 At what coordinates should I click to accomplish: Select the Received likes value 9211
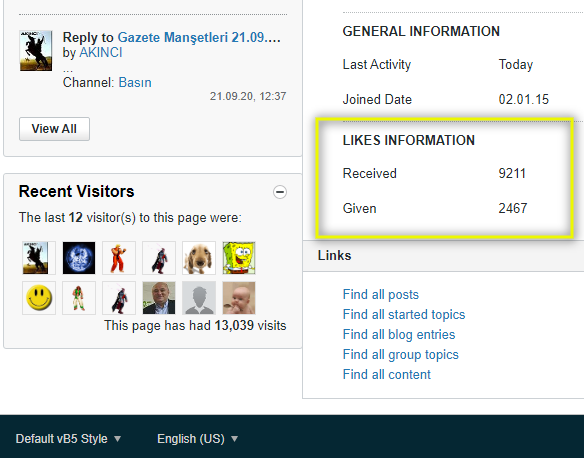click(x=512, y=174)
